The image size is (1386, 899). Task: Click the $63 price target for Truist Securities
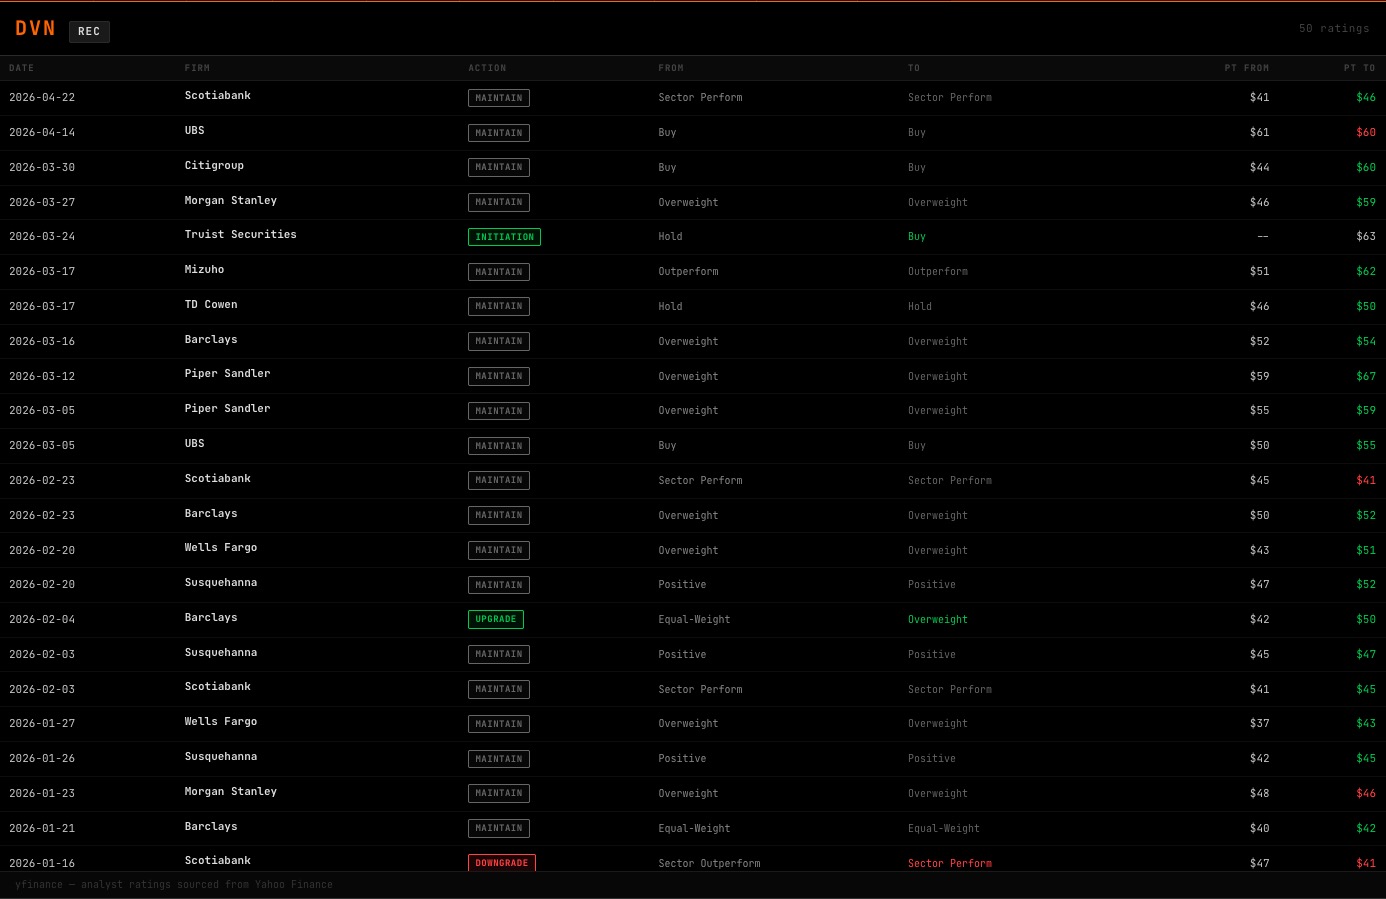[1366, 237]
